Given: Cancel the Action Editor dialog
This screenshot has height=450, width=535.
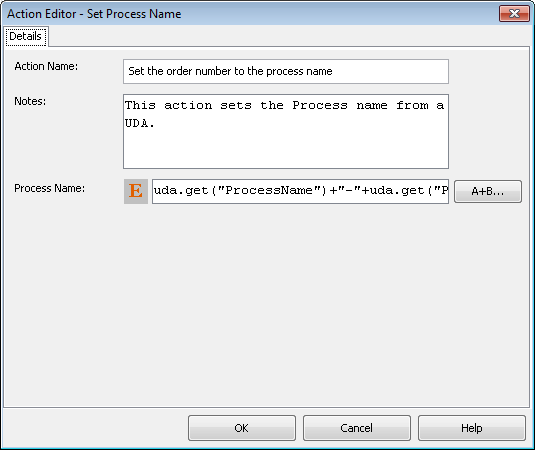Looking at the screenshot, I should click(357, 428).
